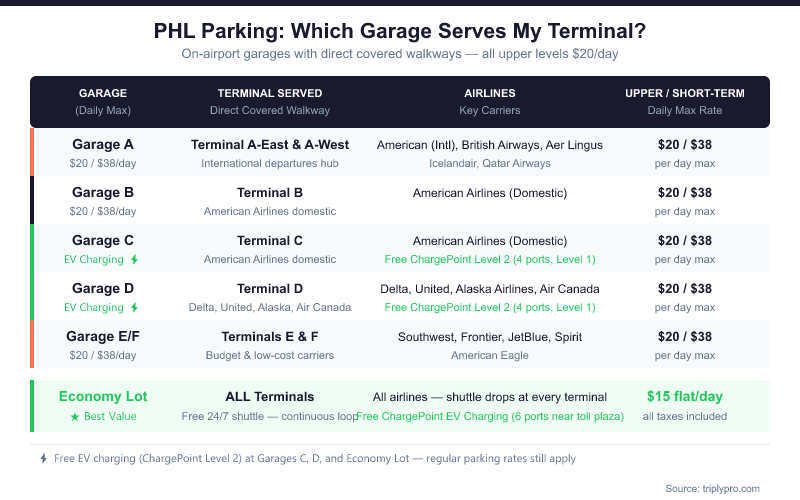Click the orange accent bar beside Garage A

point(32,152)
